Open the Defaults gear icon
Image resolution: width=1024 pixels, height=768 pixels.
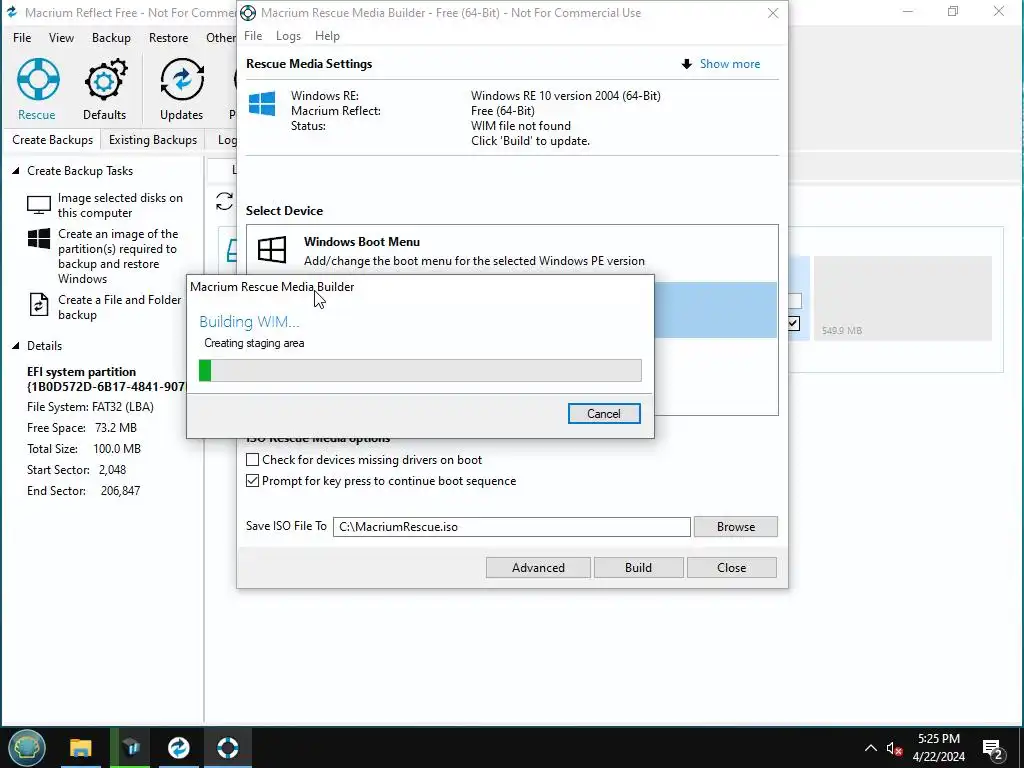click(x=104, y=89)
